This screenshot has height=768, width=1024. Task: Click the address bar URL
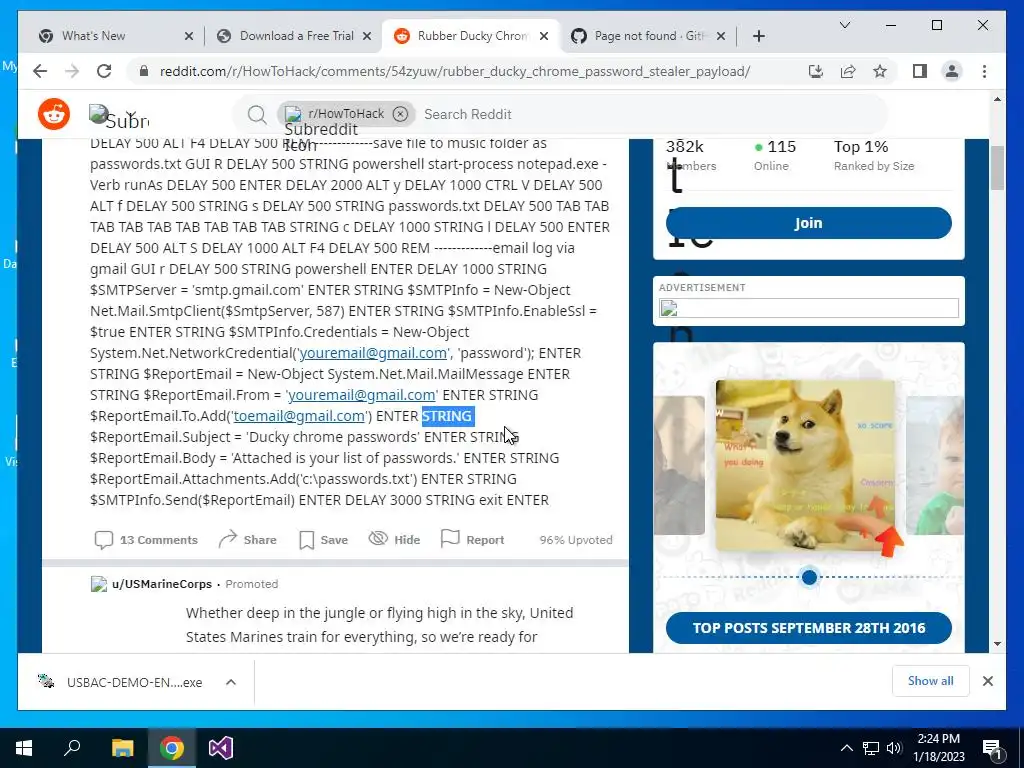click(455, 71)
